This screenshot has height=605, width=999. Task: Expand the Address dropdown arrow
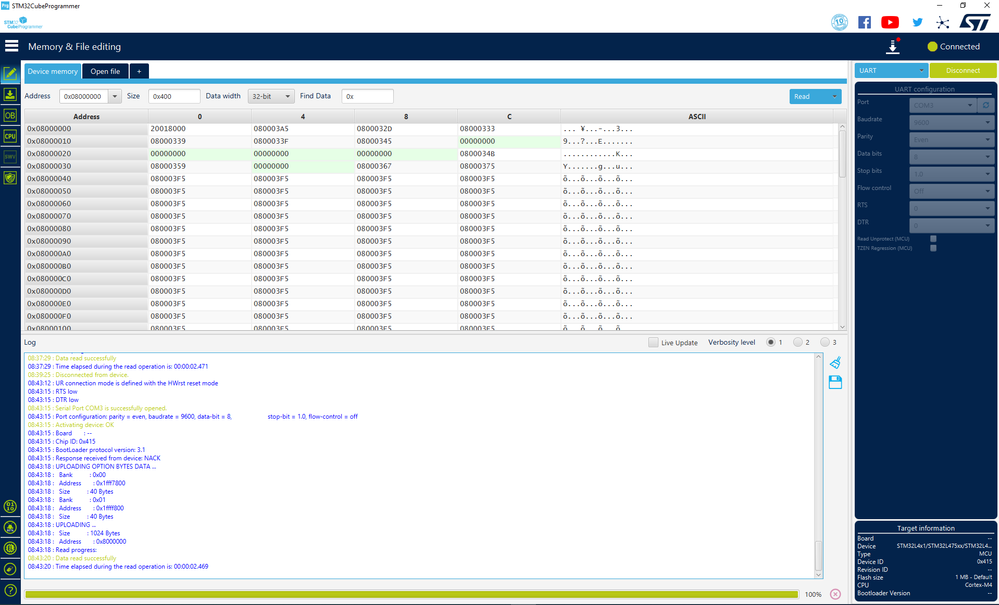click(x=115, y=96)
